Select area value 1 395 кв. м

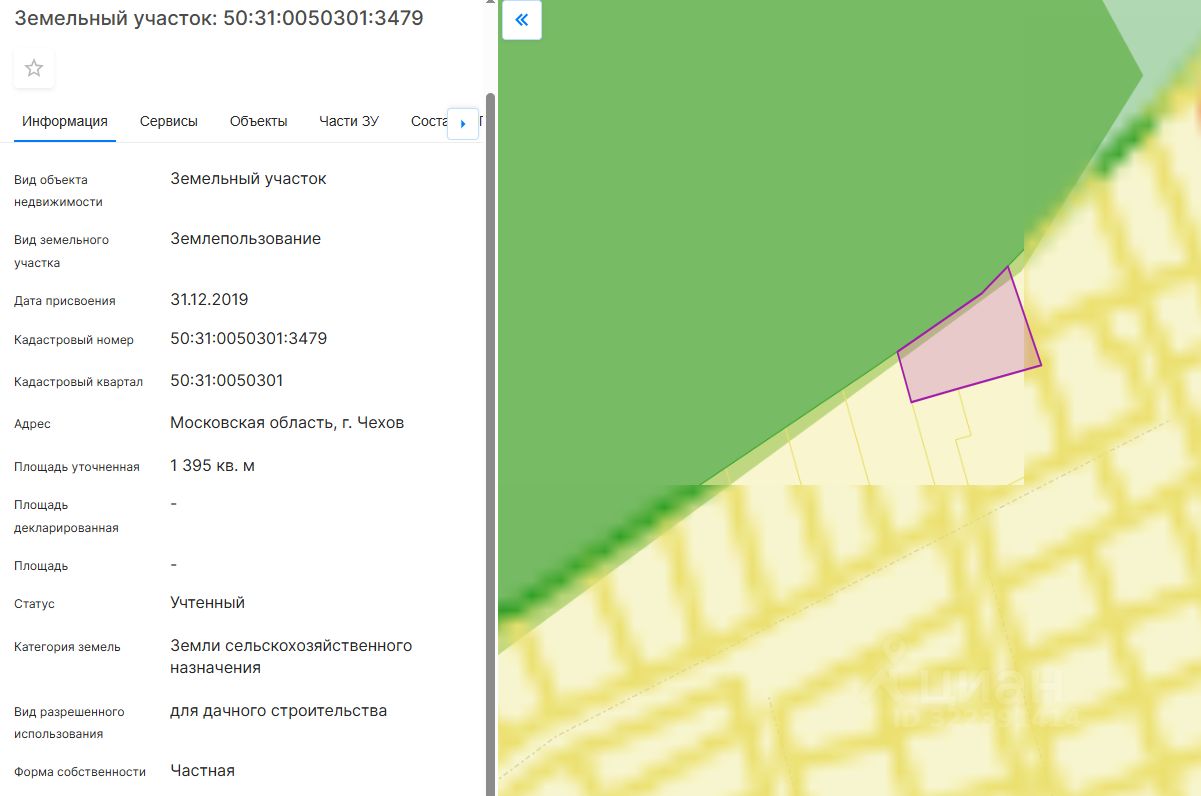point(212,466)
